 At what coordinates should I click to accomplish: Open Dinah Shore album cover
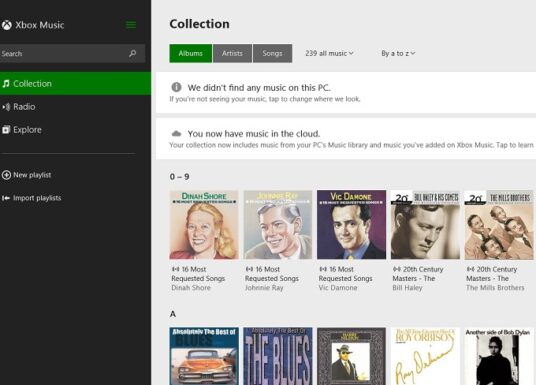pos(204,225)
